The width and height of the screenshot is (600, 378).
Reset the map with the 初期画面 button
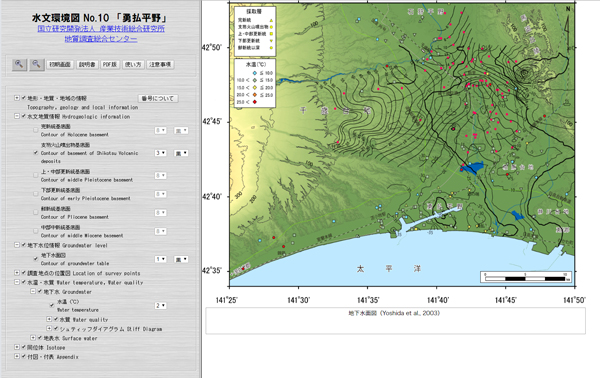click(60, 65)
